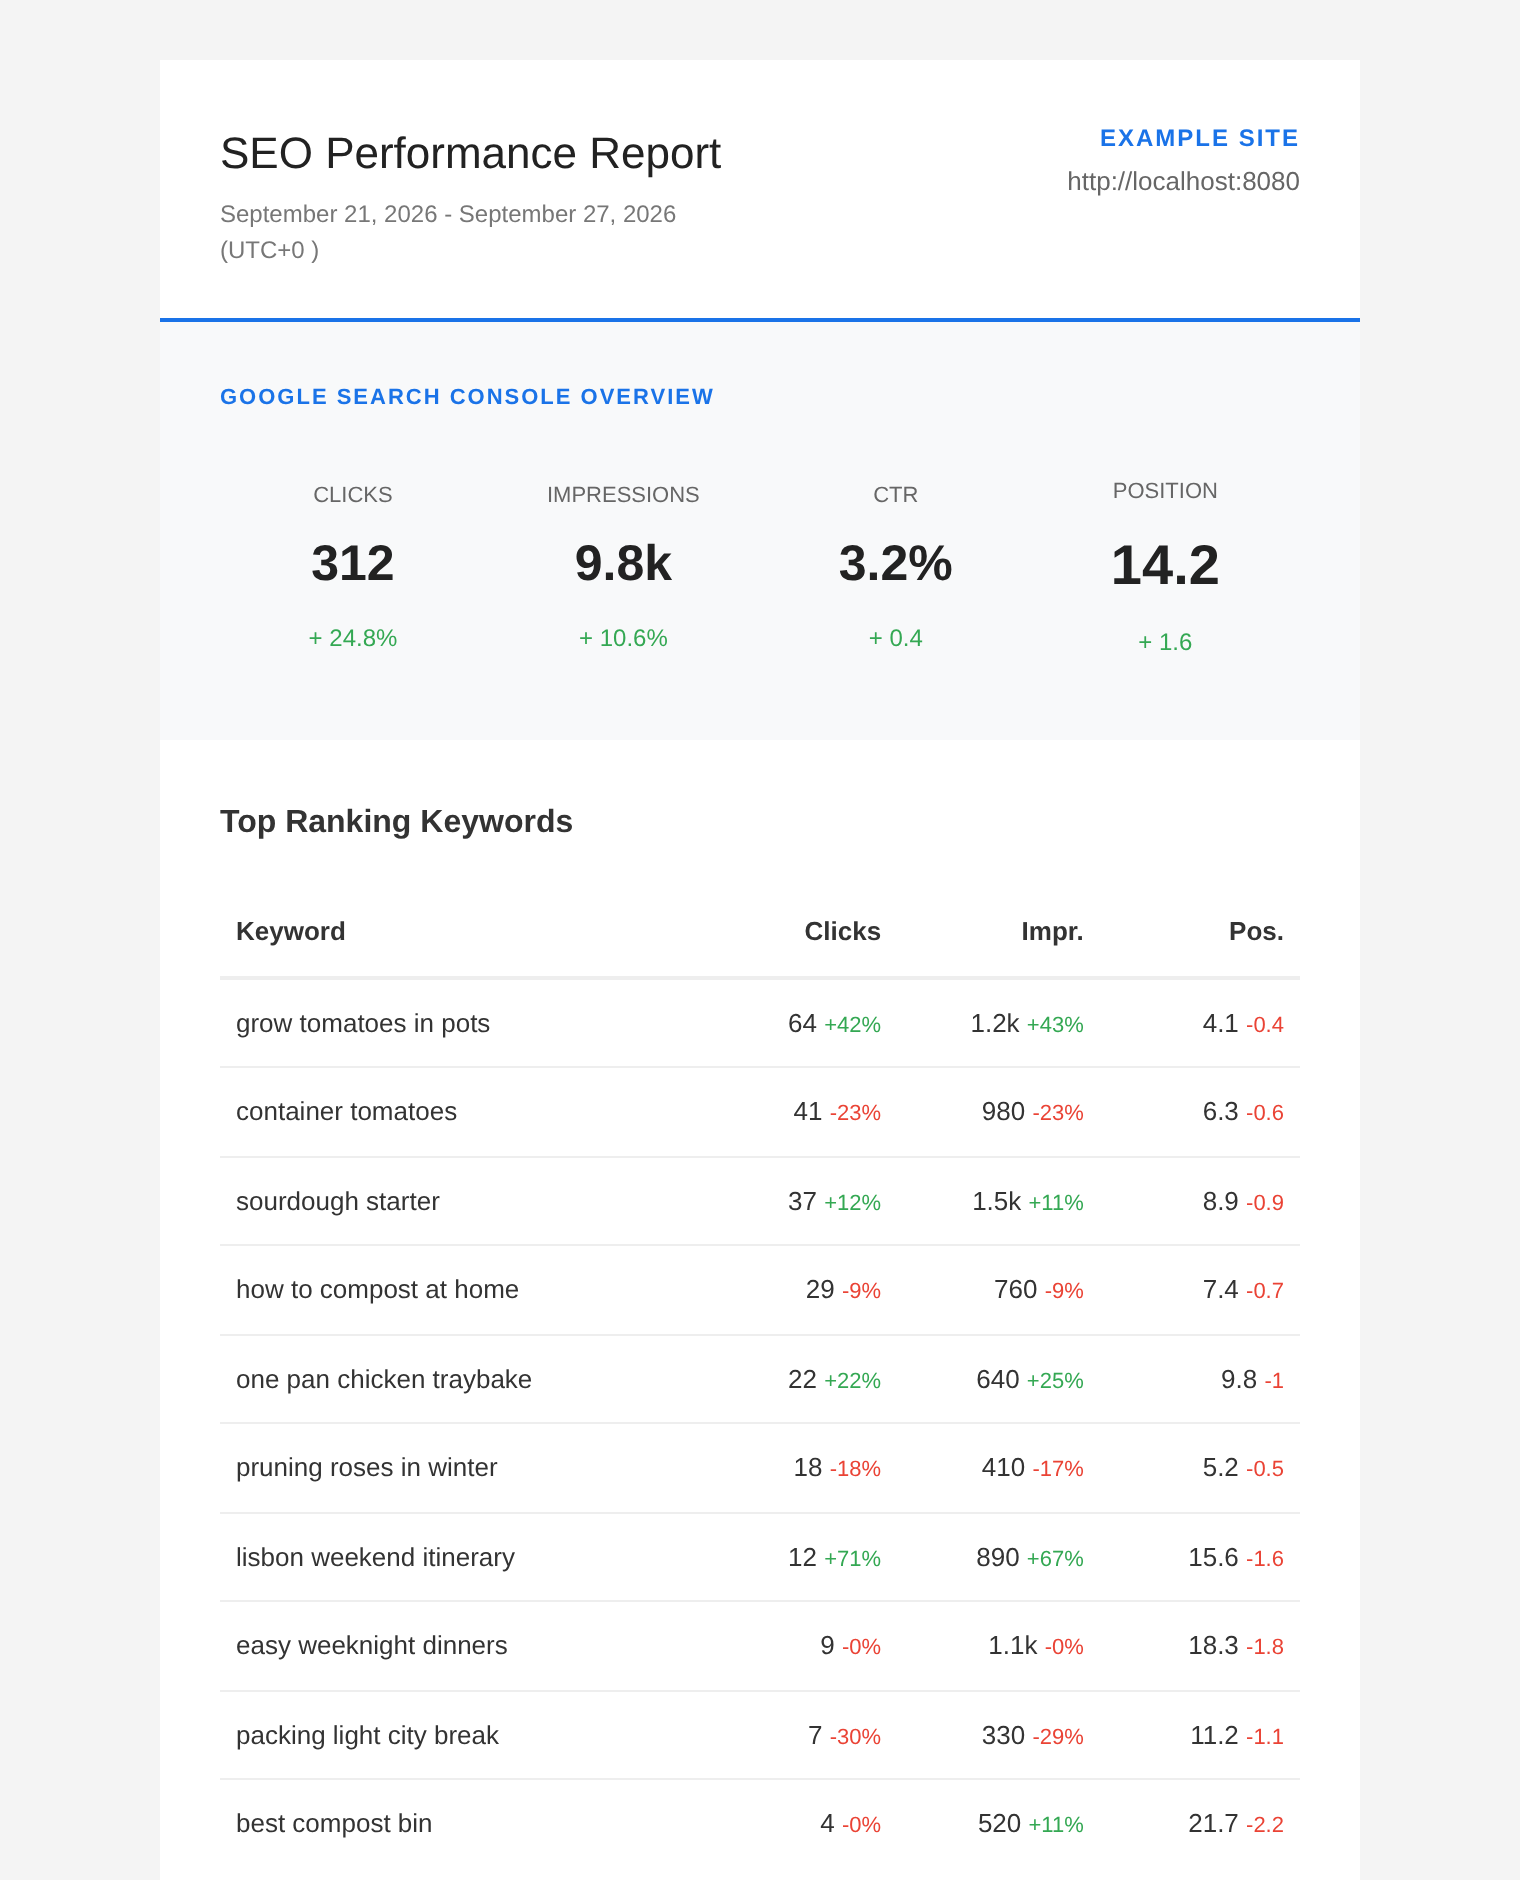The height and width of the screenshot is (1880, 1520).
Task: Select the easy weeknight dinners keyword
Action: (372, 1645)
